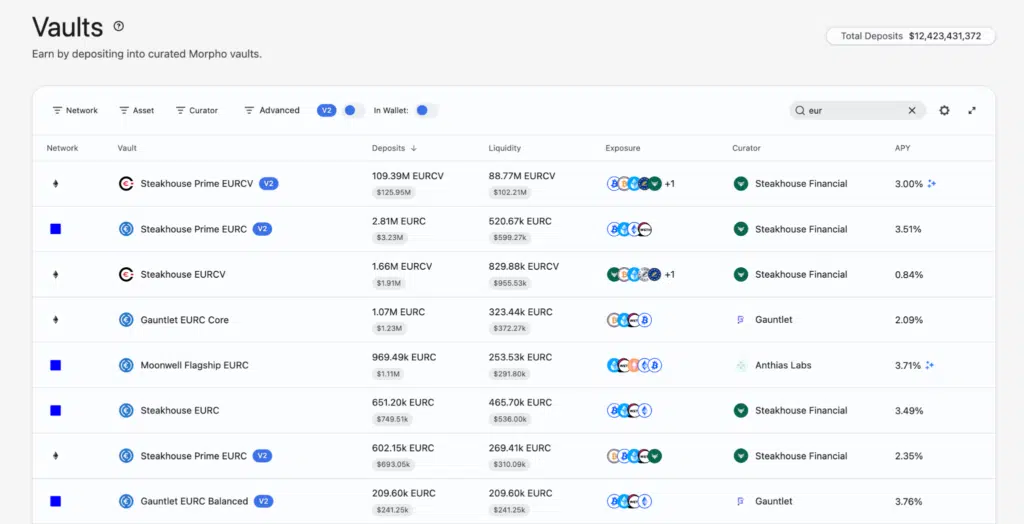Viewport: 1024px width, 524px height.
Task: Click the $3.23M deposit value tag
Action: point(390,238)
